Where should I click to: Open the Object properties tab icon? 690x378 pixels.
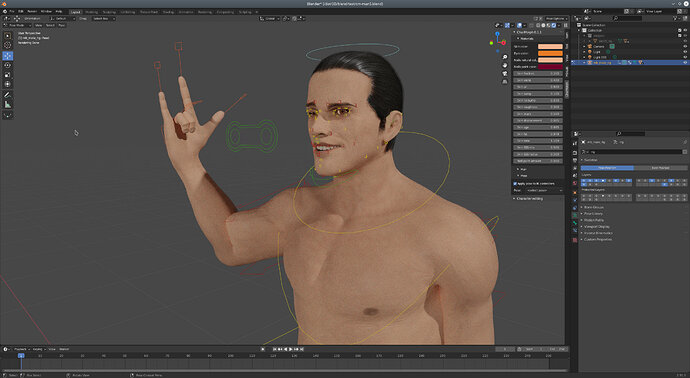coord(575,192)
